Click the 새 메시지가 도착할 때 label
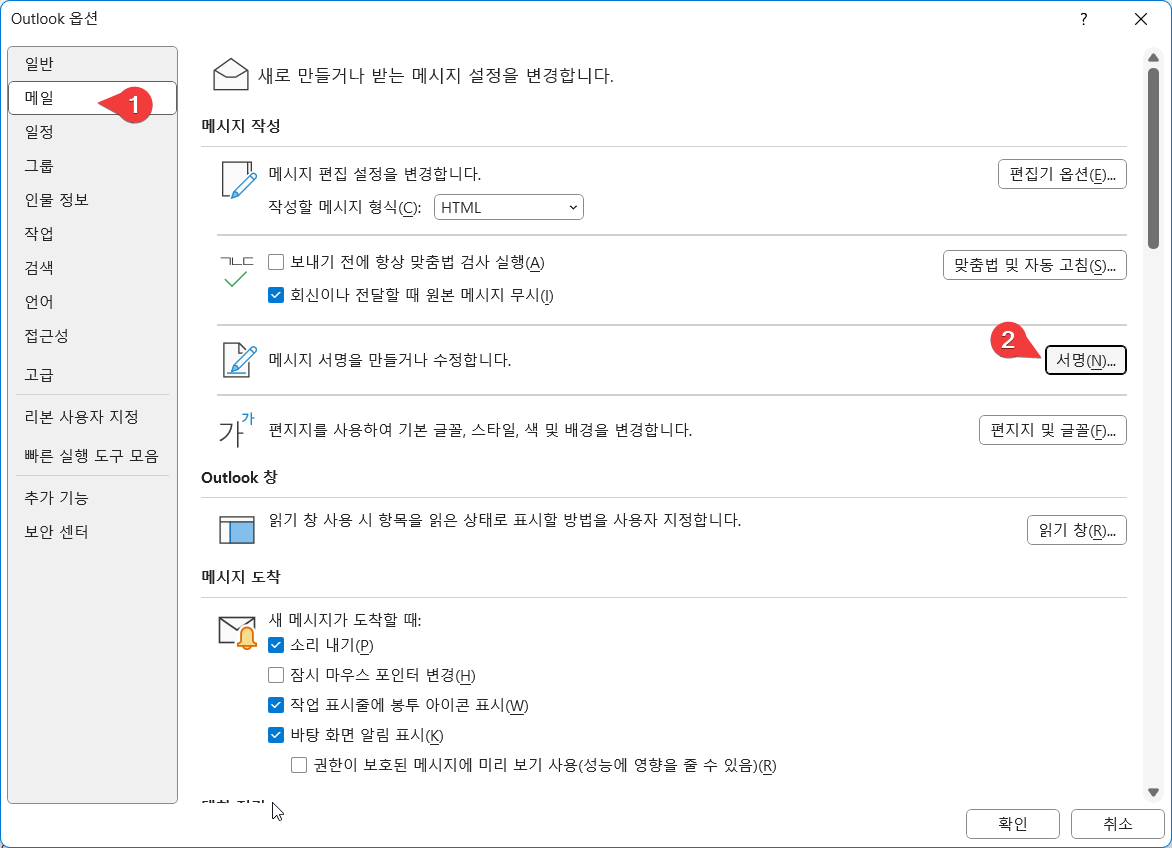 point(345,620)
